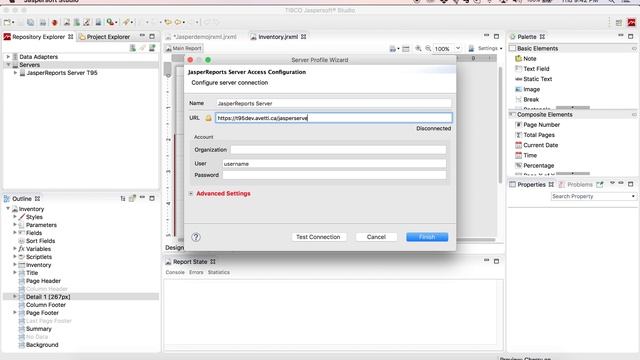Pick Static Text from Palette
This screenshot has height=360, width=640.
537,79
